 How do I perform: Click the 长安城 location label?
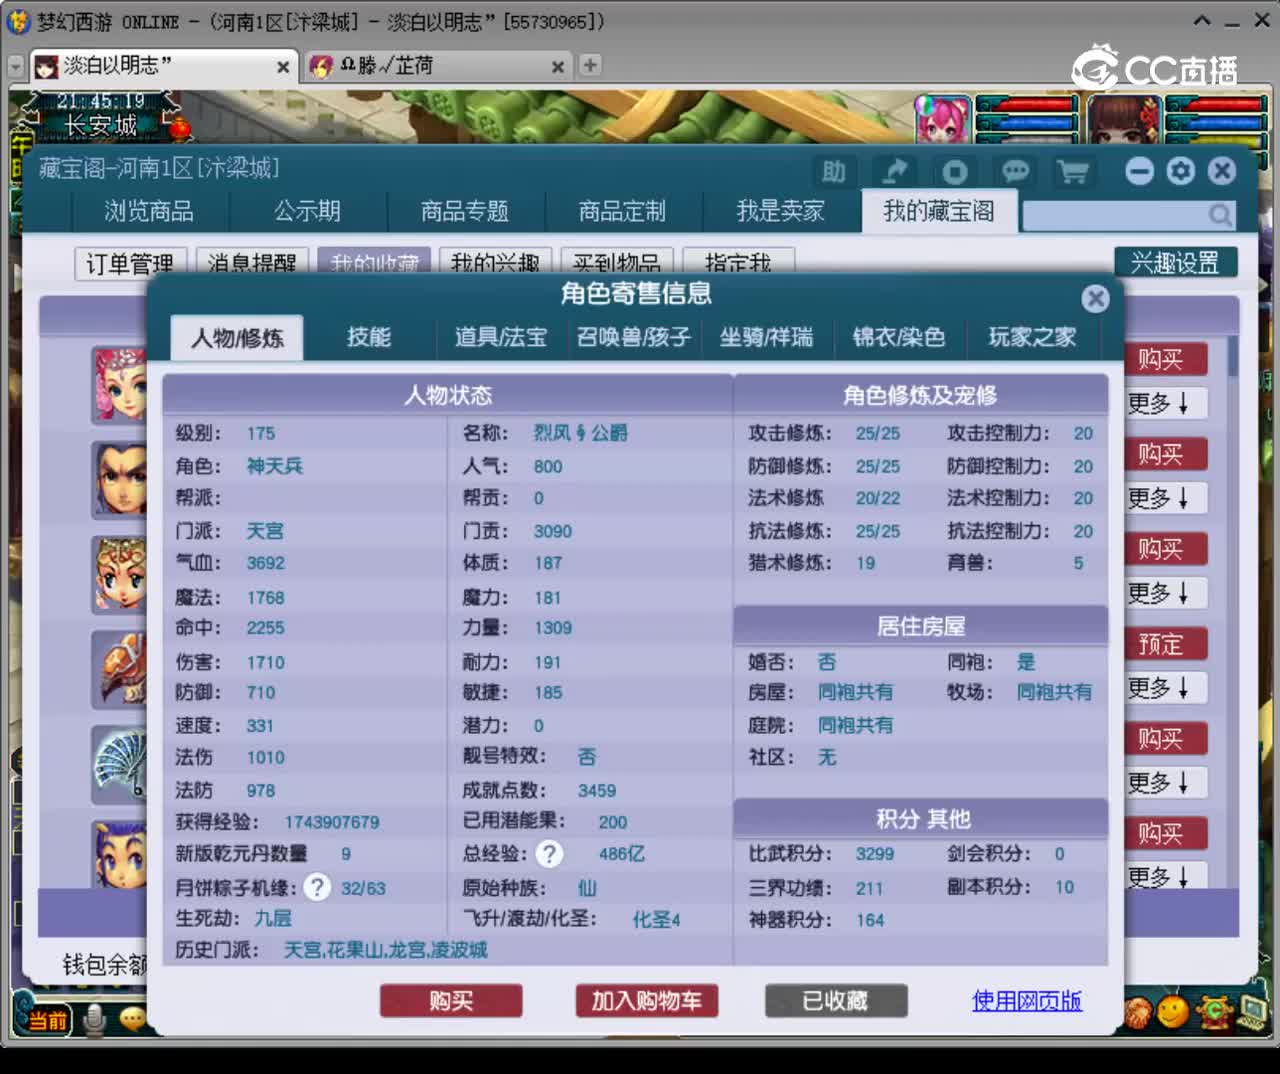pyautogui.click(x=100, y=125)
